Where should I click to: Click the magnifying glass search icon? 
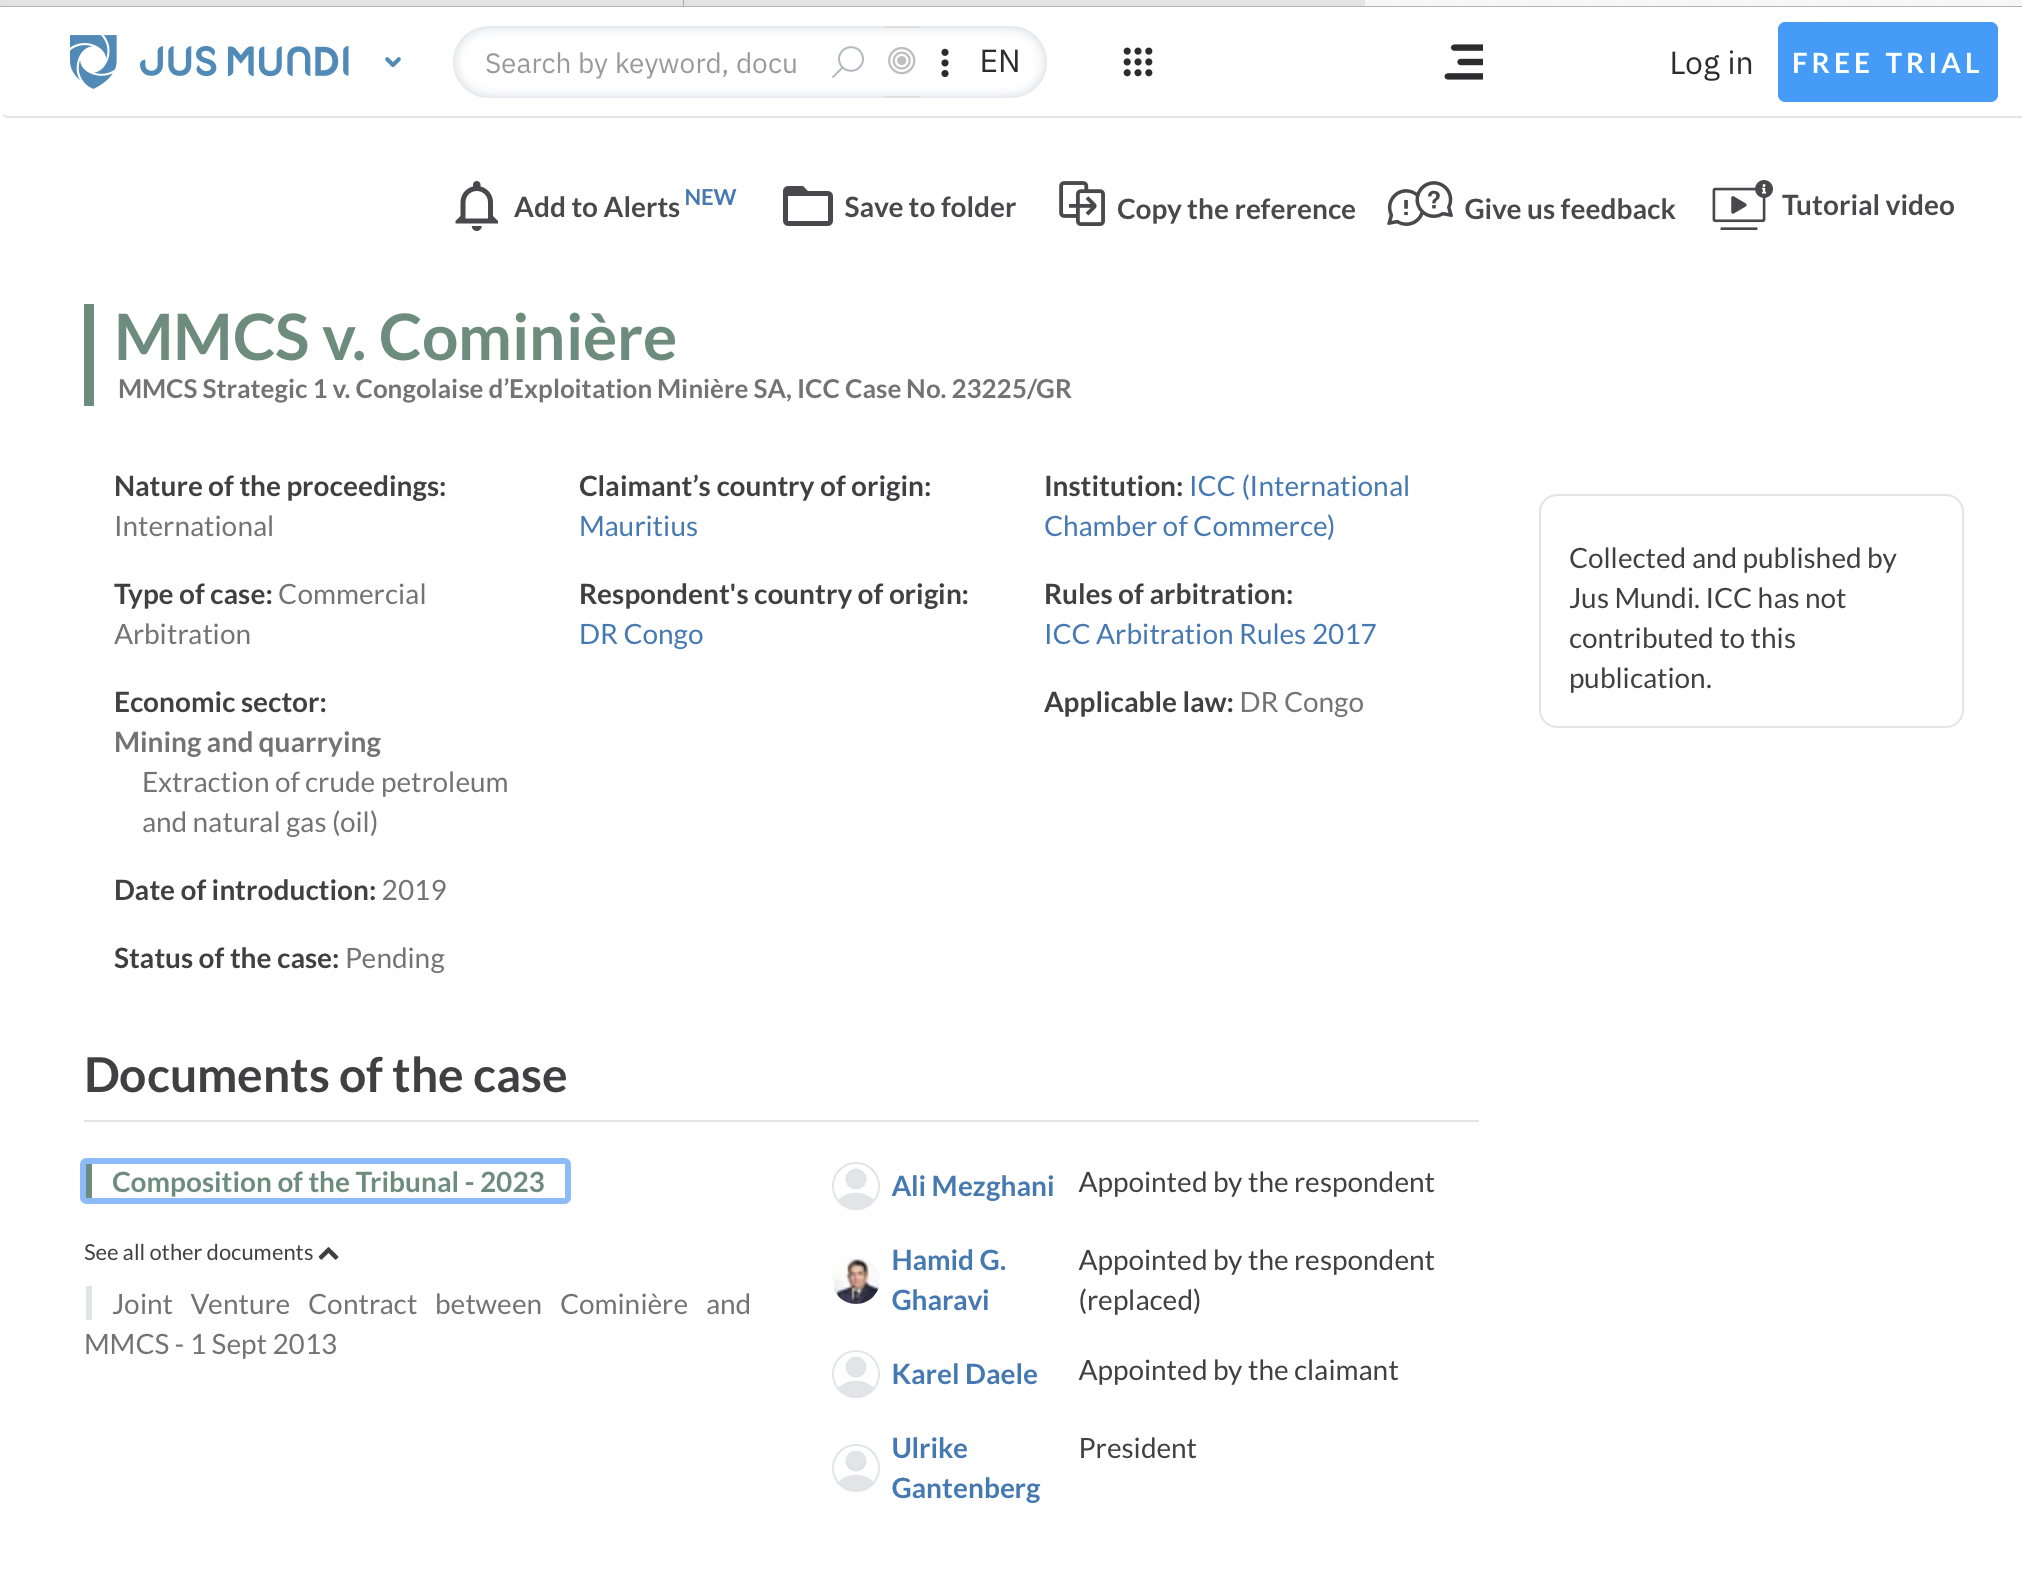[848, 62]
